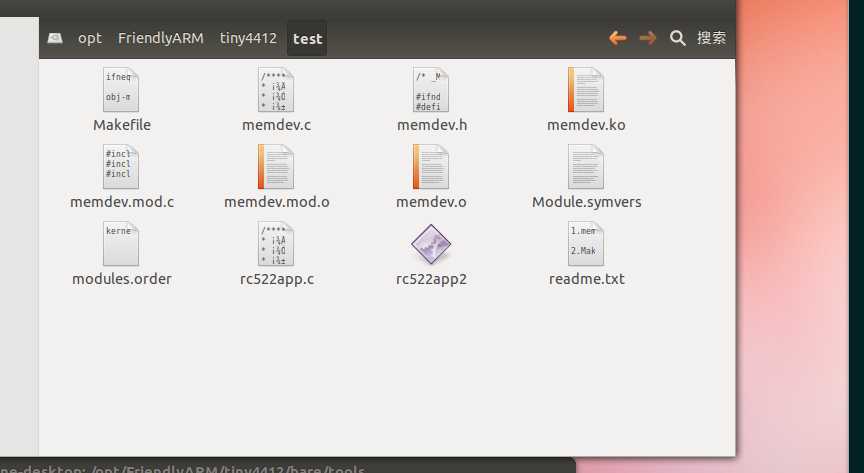Go forward with the right arrow
This screenshot has height=473, width=864.
(x=647, y=38)
